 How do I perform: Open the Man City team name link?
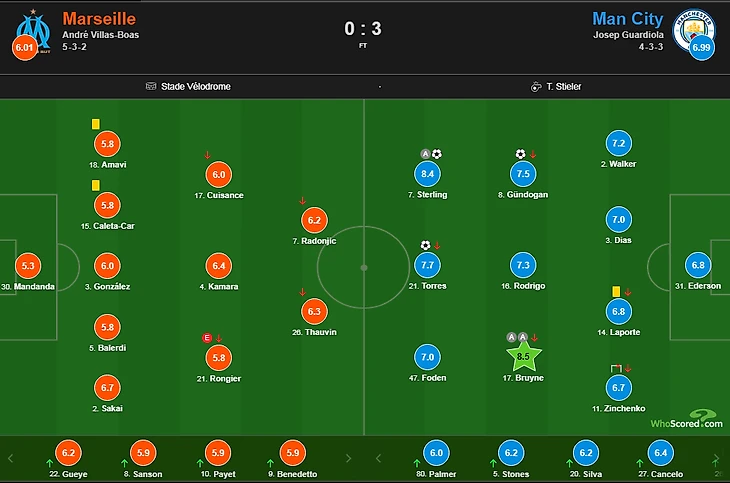coord(628,19)
